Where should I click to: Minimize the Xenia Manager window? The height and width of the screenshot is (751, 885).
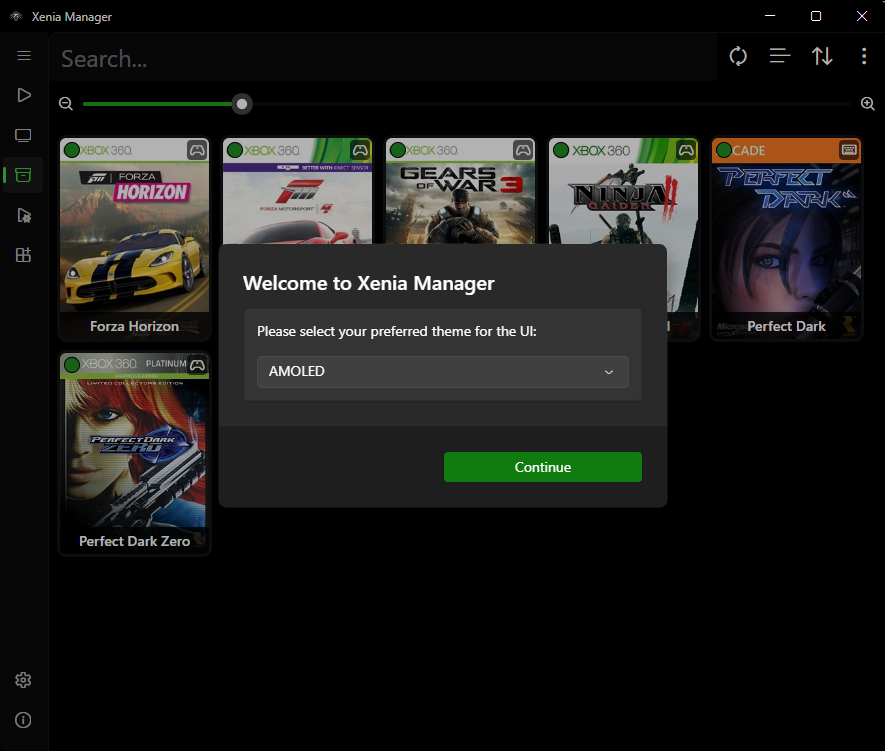tap(770, 16)
